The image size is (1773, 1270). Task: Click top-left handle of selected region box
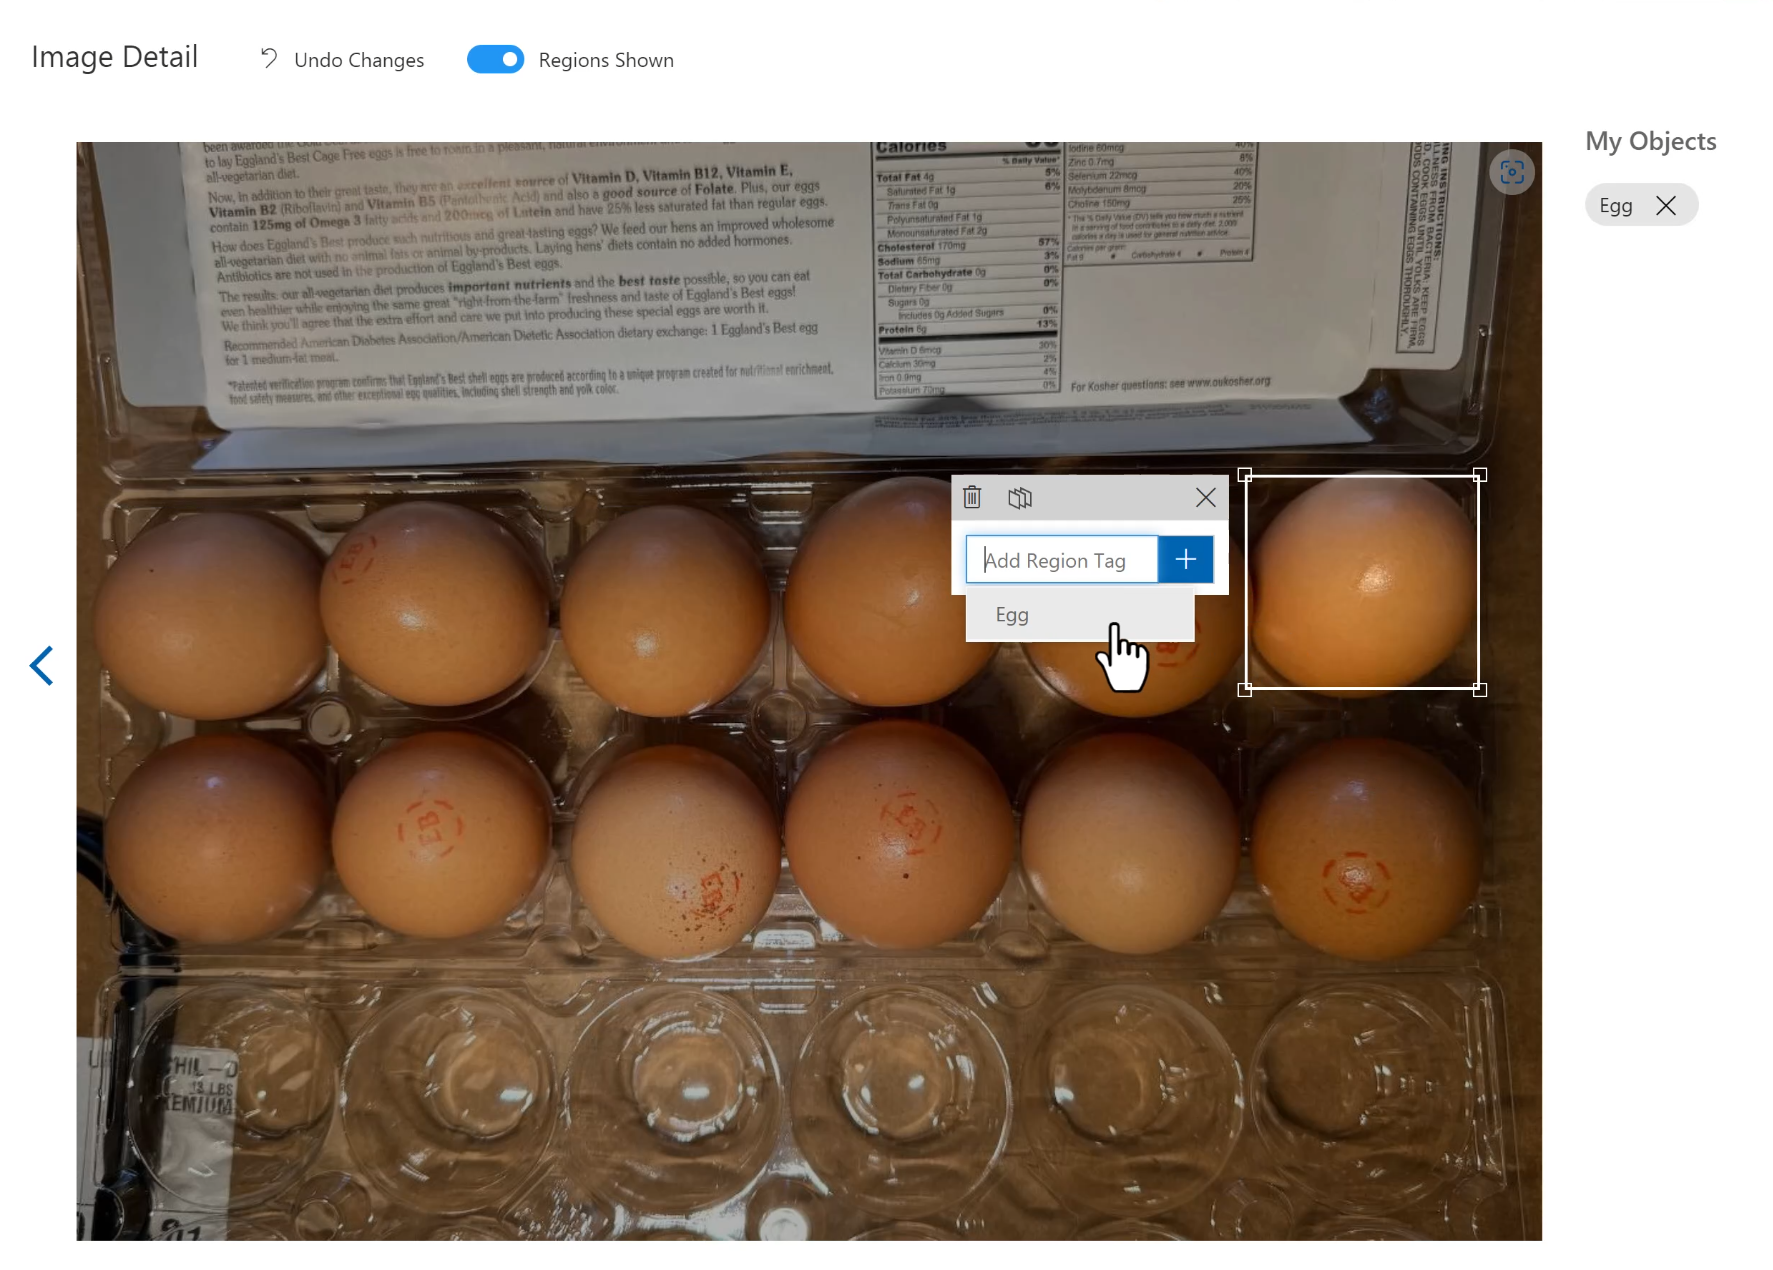pos(1245,475)
